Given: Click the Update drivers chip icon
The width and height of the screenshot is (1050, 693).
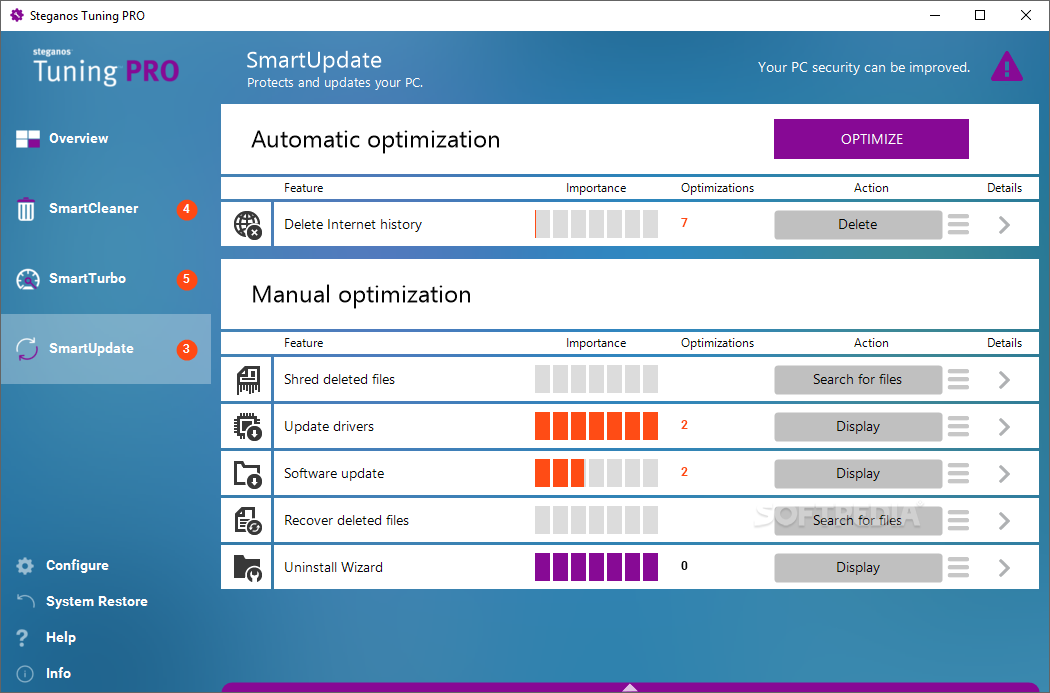Looking at the screenshot, I should click(247, 427).
